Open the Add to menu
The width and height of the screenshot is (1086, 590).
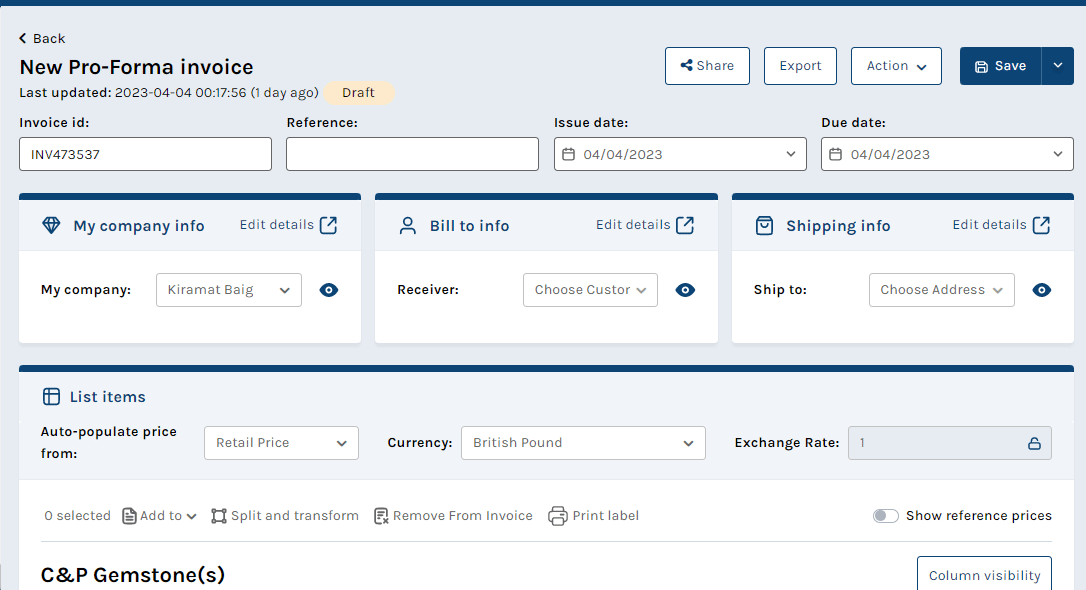point(160,516)
